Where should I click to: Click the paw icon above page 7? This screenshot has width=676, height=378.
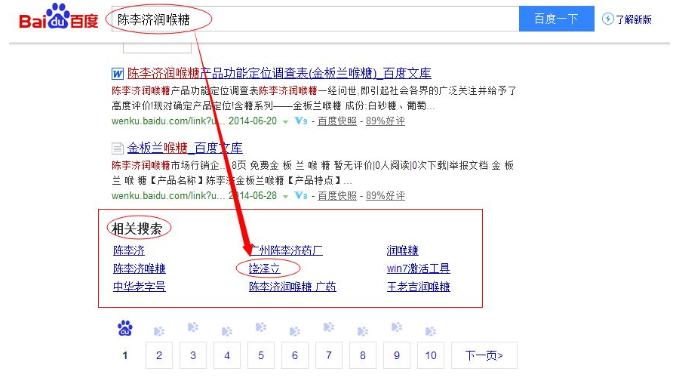tap(329, 328)
